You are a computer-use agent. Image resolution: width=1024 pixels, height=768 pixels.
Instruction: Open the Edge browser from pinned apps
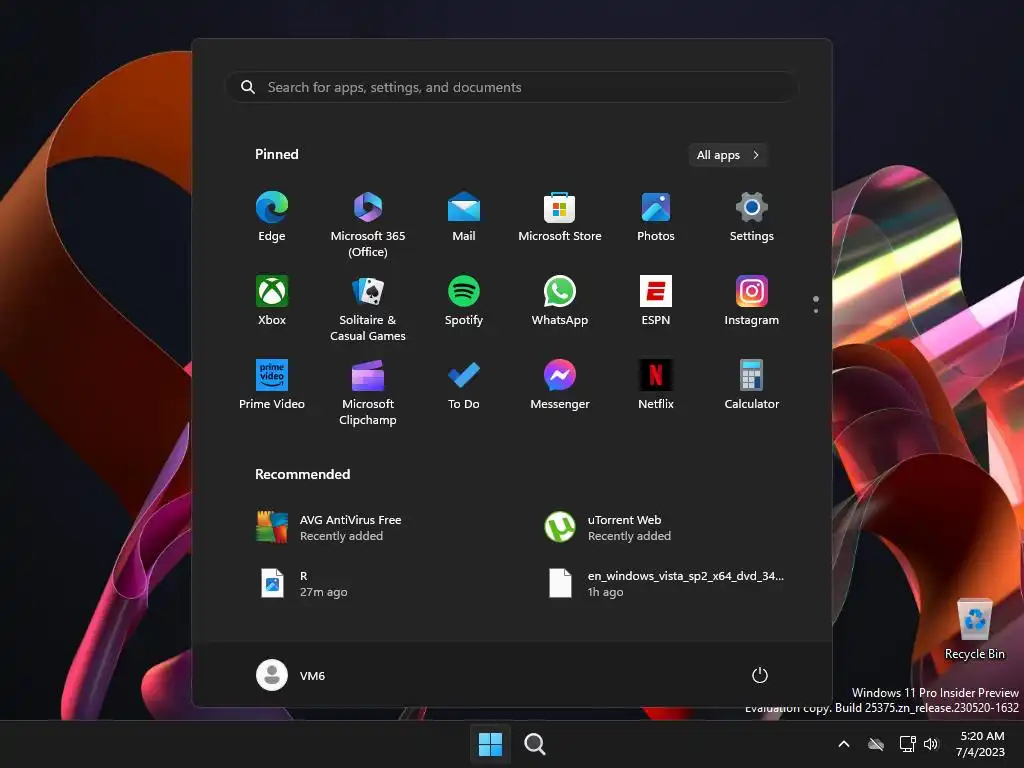pyautogui.click(x=272, y=217)
